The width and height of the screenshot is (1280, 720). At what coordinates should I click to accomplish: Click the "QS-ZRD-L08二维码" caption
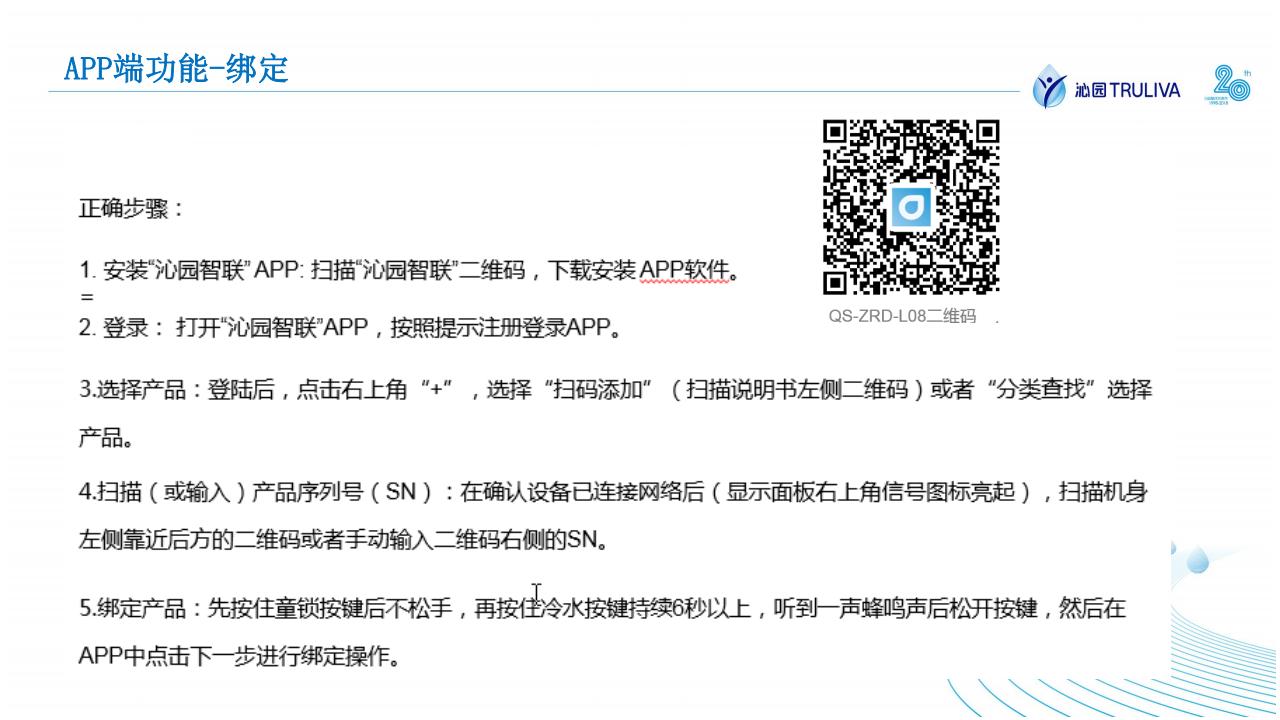tap(901, 317)
